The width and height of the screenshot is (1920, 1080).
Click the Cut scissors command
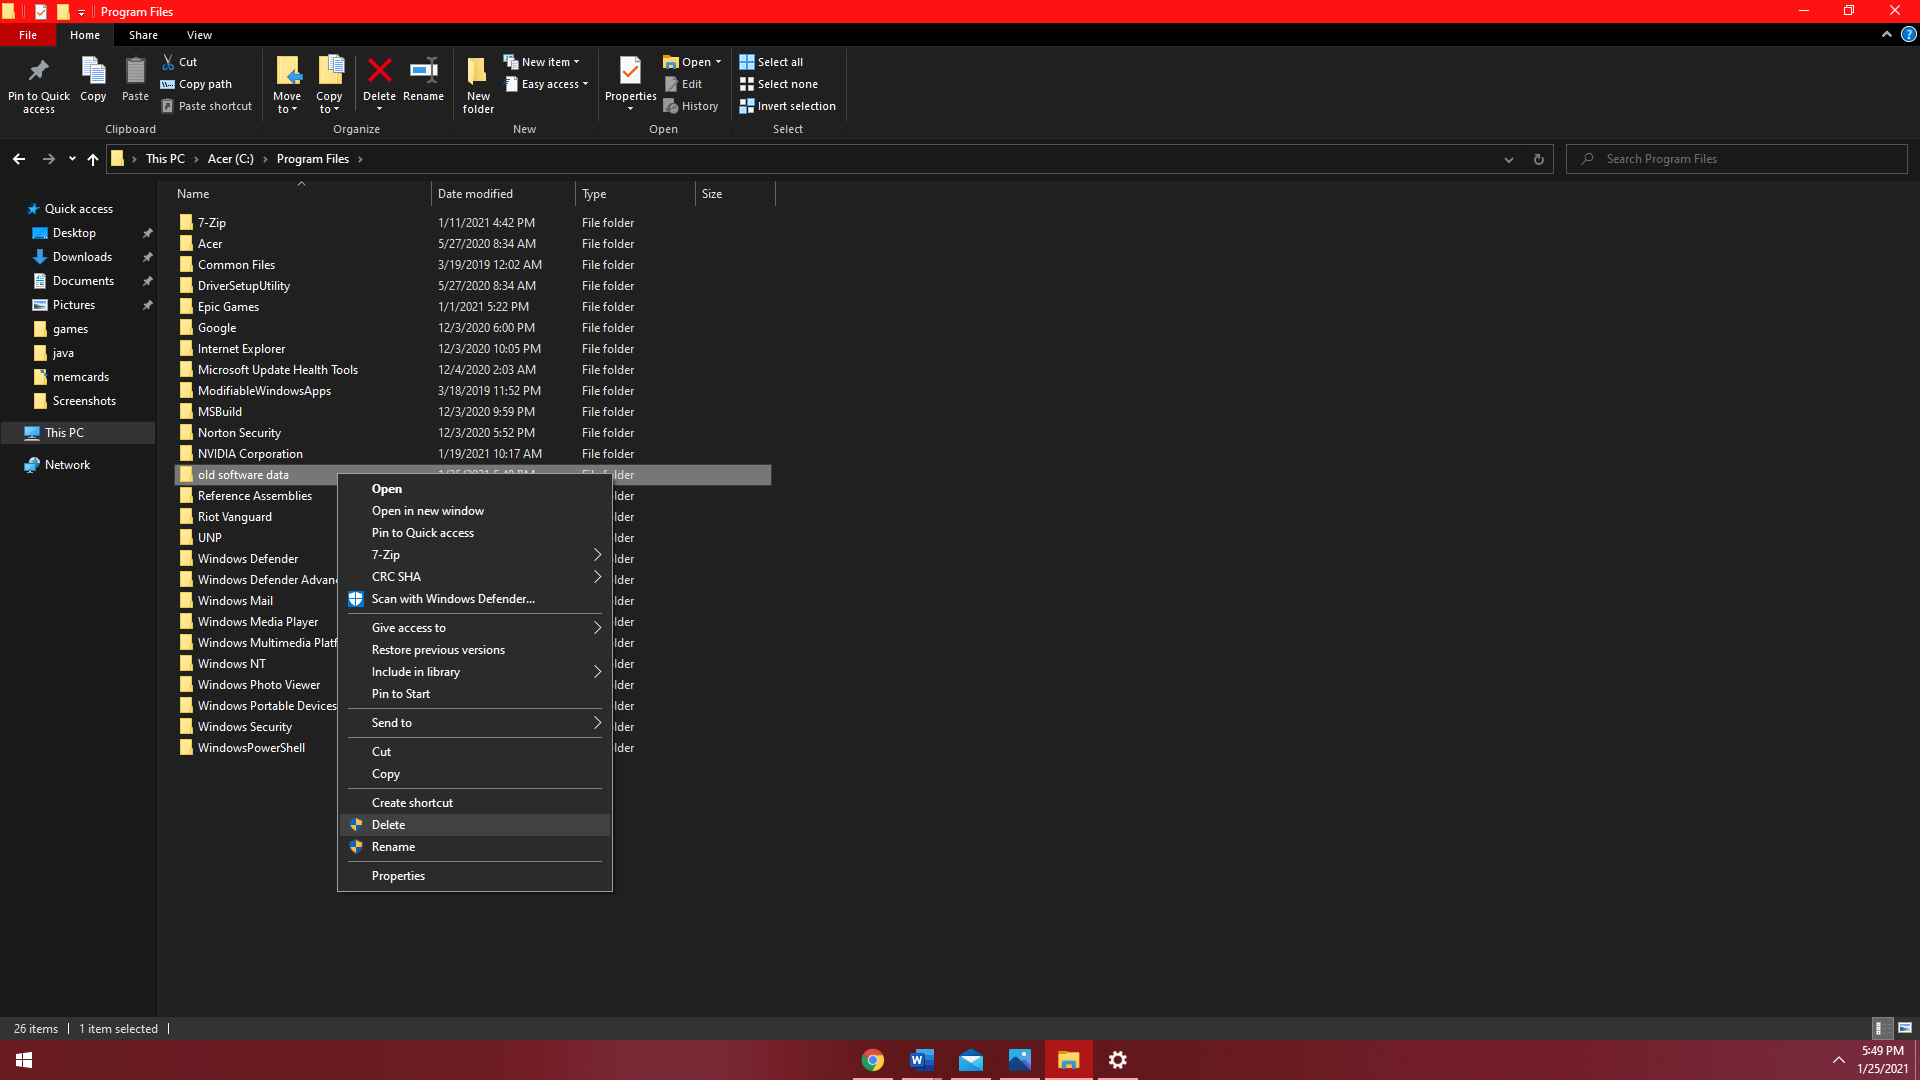point(180,62)
